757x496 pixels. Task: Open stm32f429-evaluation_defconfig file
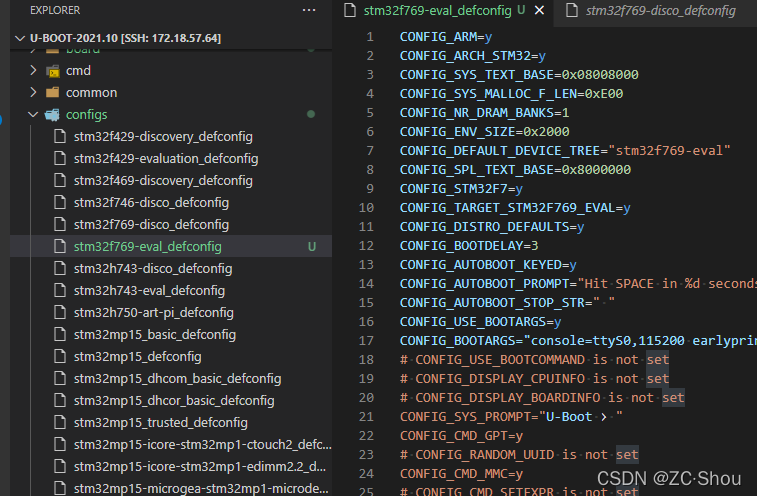point(166,158)
